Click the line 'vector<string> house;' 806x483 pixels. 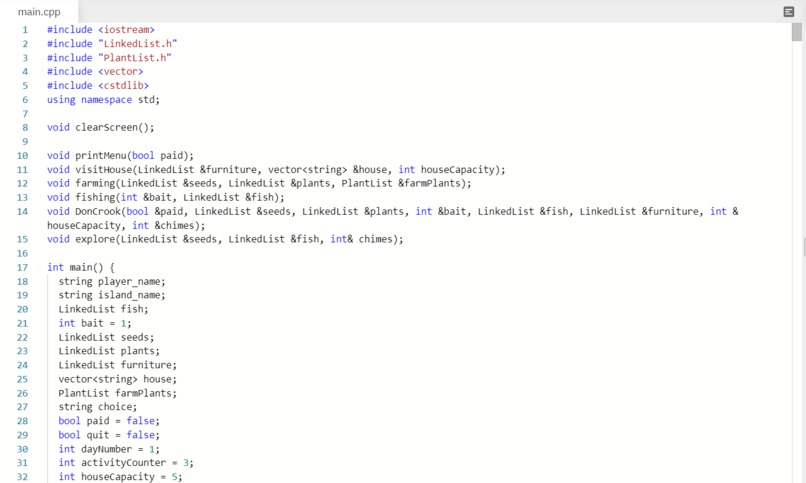pos(117,379)
